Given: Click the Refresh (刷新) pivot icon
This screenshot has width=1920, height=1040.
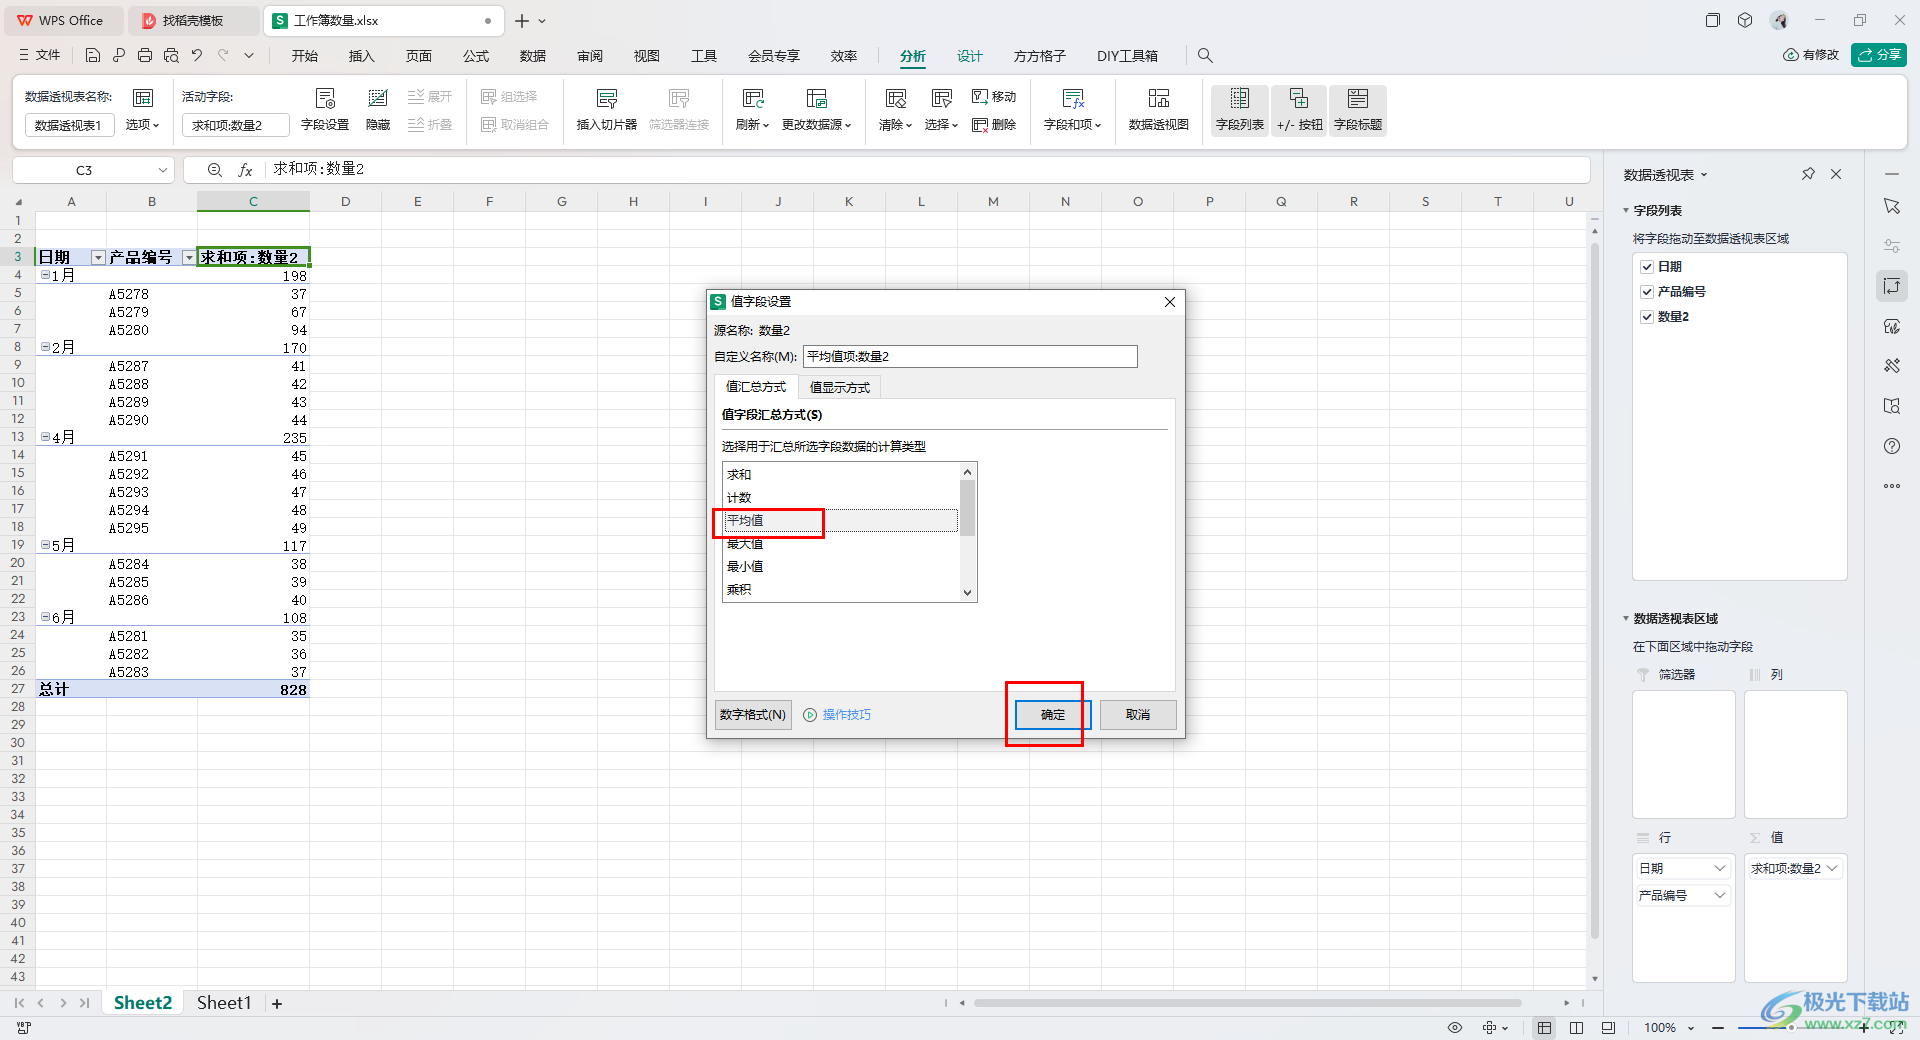Looking at the screenshot, I should click(x=752, y=109).
